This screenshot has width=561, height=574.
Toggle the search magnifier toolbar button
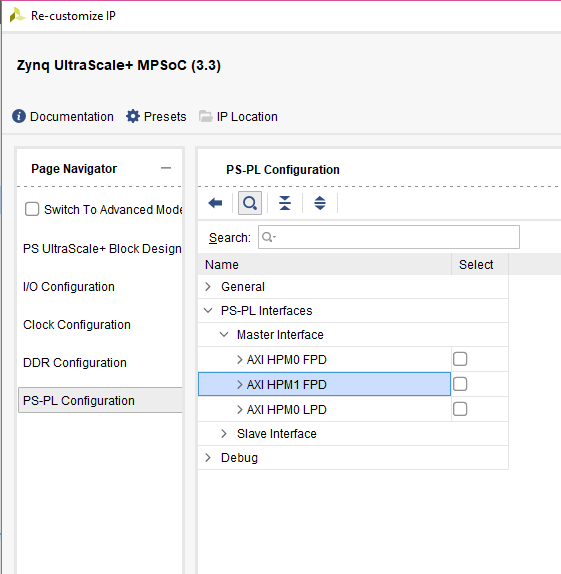tap(250, 203)
